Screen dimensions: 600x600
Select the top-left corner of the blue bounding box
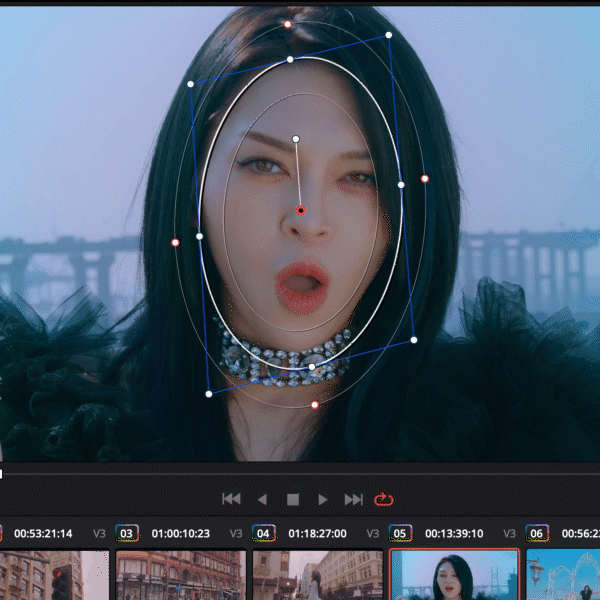click(x=191, y=84)
